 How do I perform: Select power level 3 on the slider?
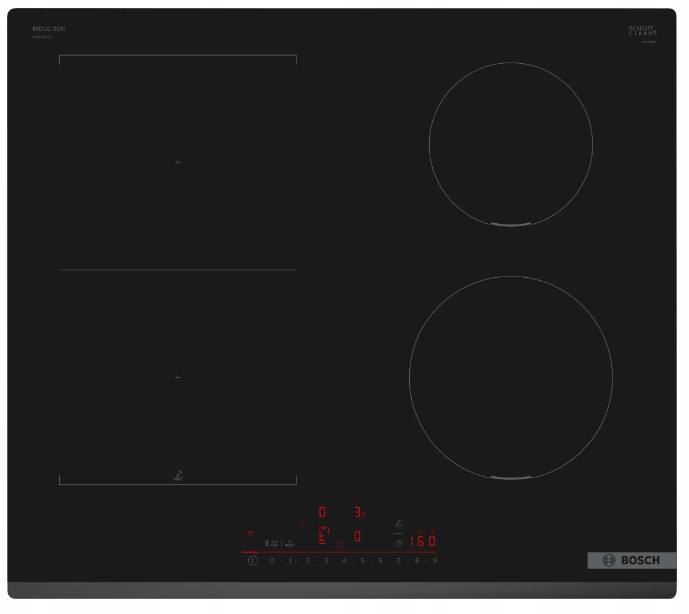tap(326, 560)
